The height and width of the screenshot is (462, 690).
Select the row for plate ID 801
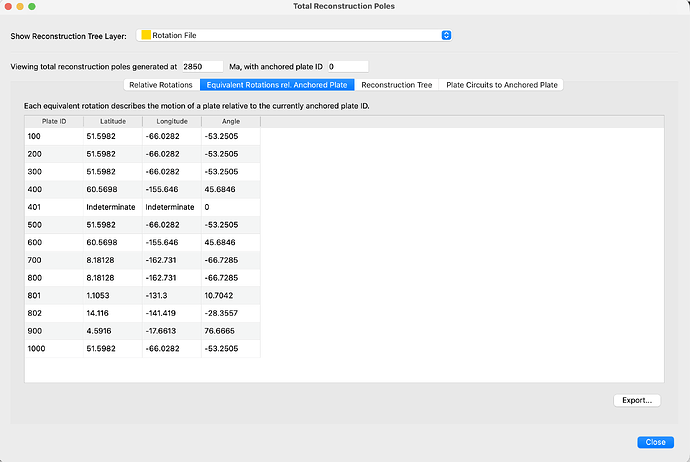tap(143, 295)
